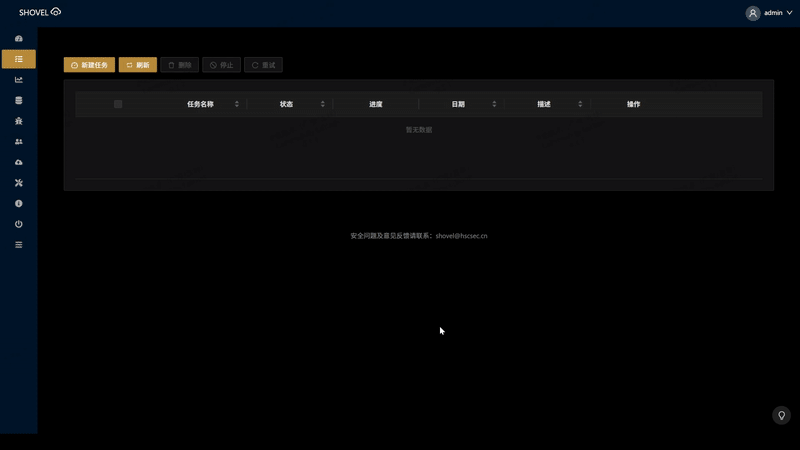Open the dashboard gauge icon in sidebar
The image size is (800, 450).
pyautogui.click(x=19, y=39)
